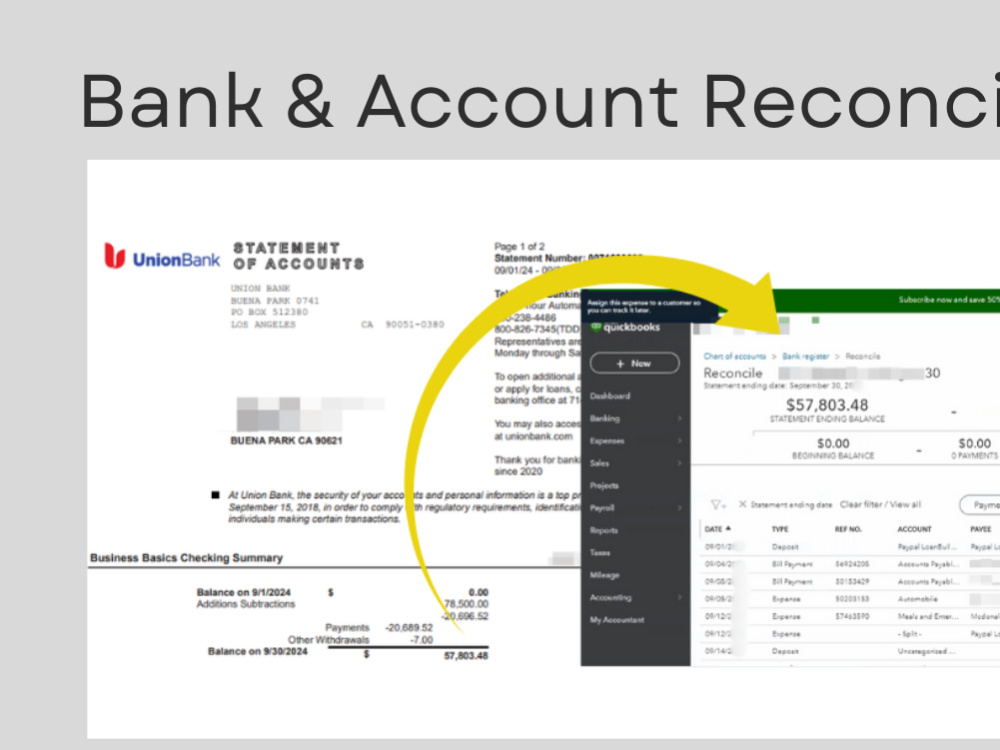Click Clear filter / View all
The image size is (1000, 750).
880,504
